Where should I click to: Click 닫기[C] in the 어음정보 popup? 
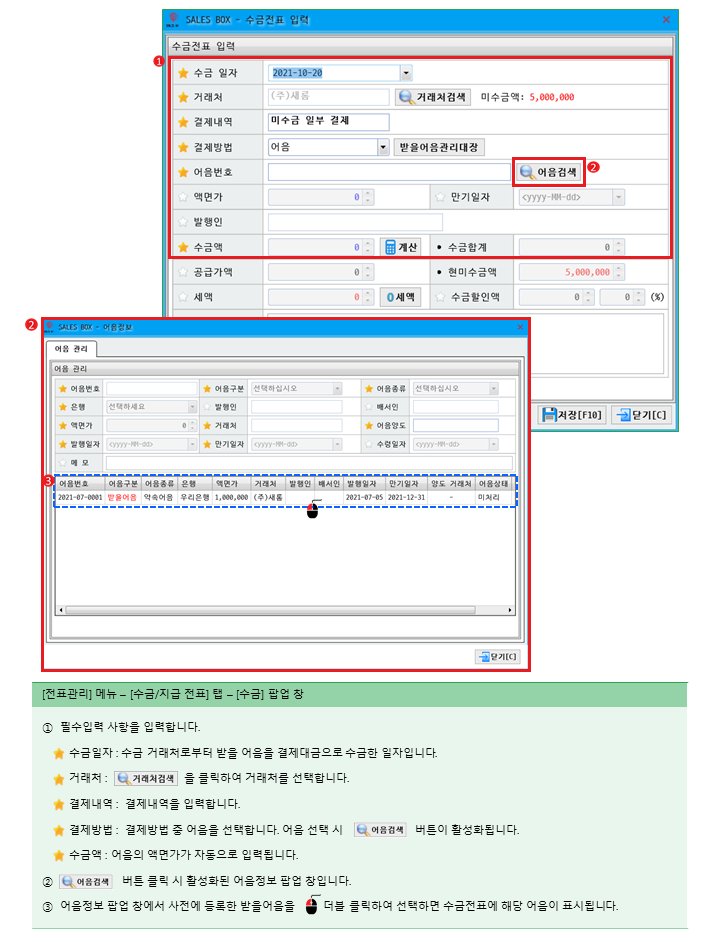coord(497,656)
